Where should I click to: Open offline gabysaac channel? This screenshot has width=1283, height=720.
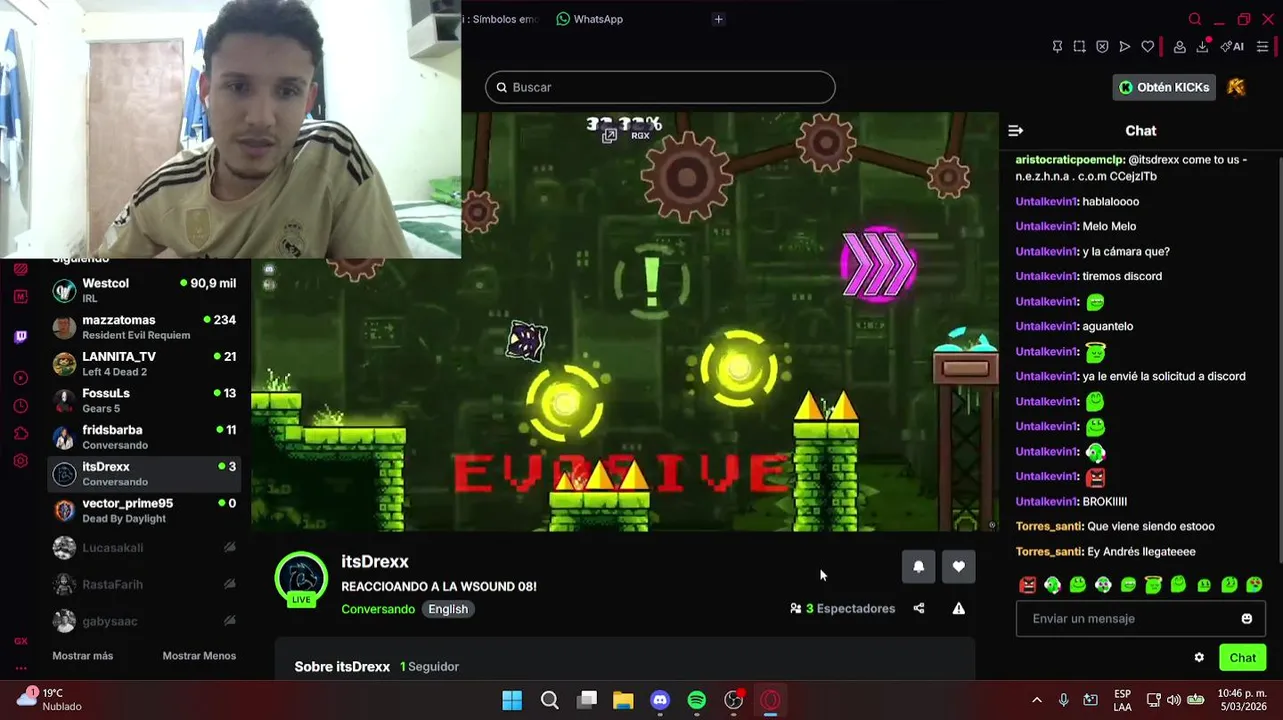coord(144,621)
